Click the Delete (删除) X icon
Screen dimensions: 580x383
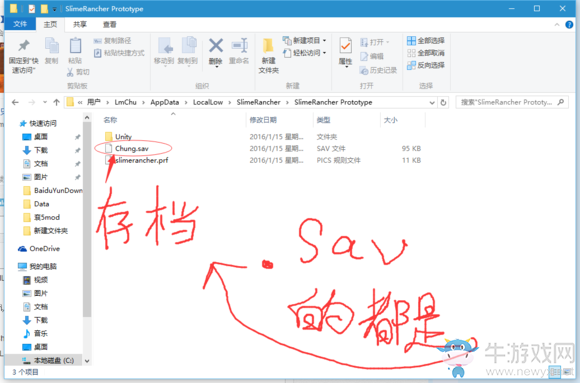(x=216, y=52)
